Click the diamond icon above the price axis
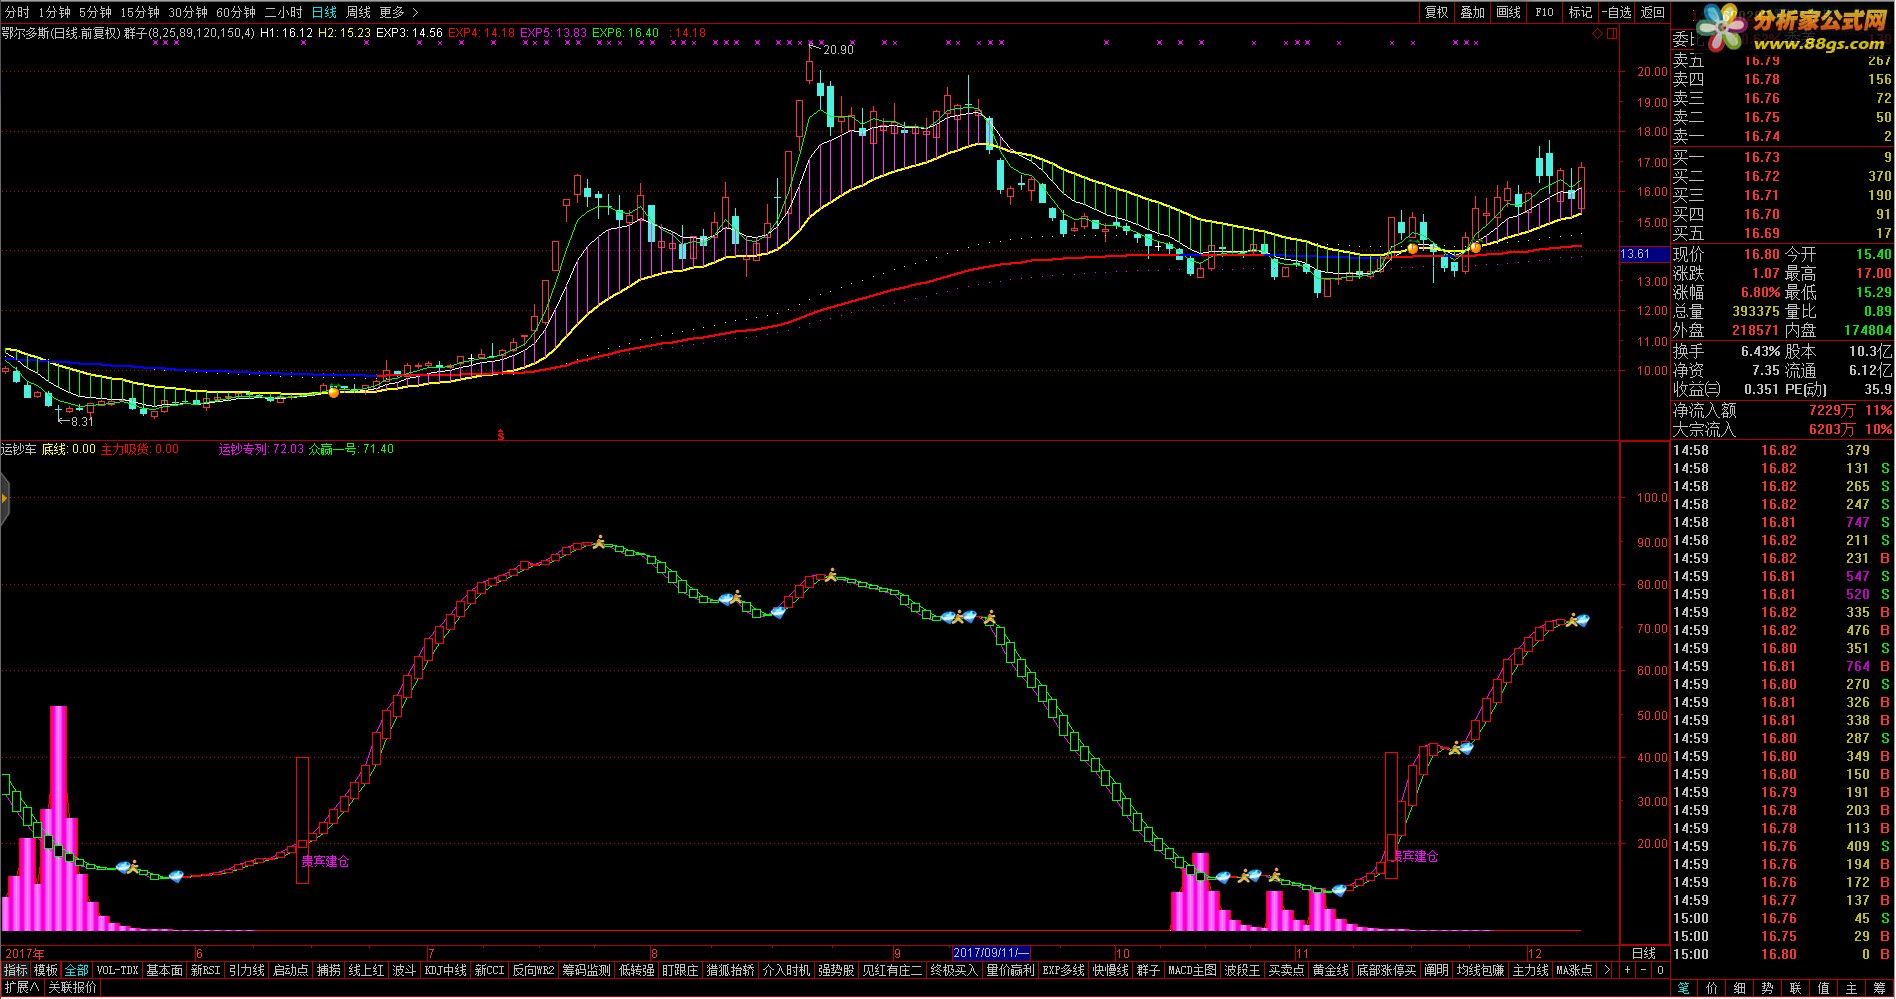 pyautogui.click(x=1597, y=34)
